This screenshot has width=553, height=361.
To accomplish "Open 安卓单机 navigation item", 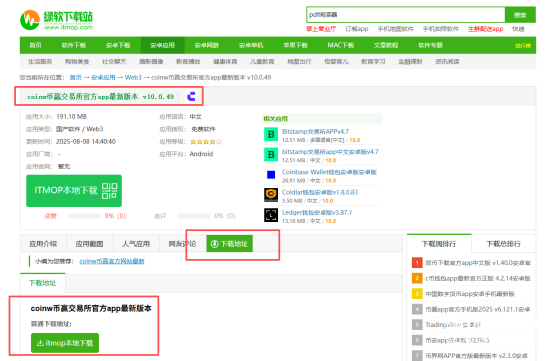I will pos(251,45).
